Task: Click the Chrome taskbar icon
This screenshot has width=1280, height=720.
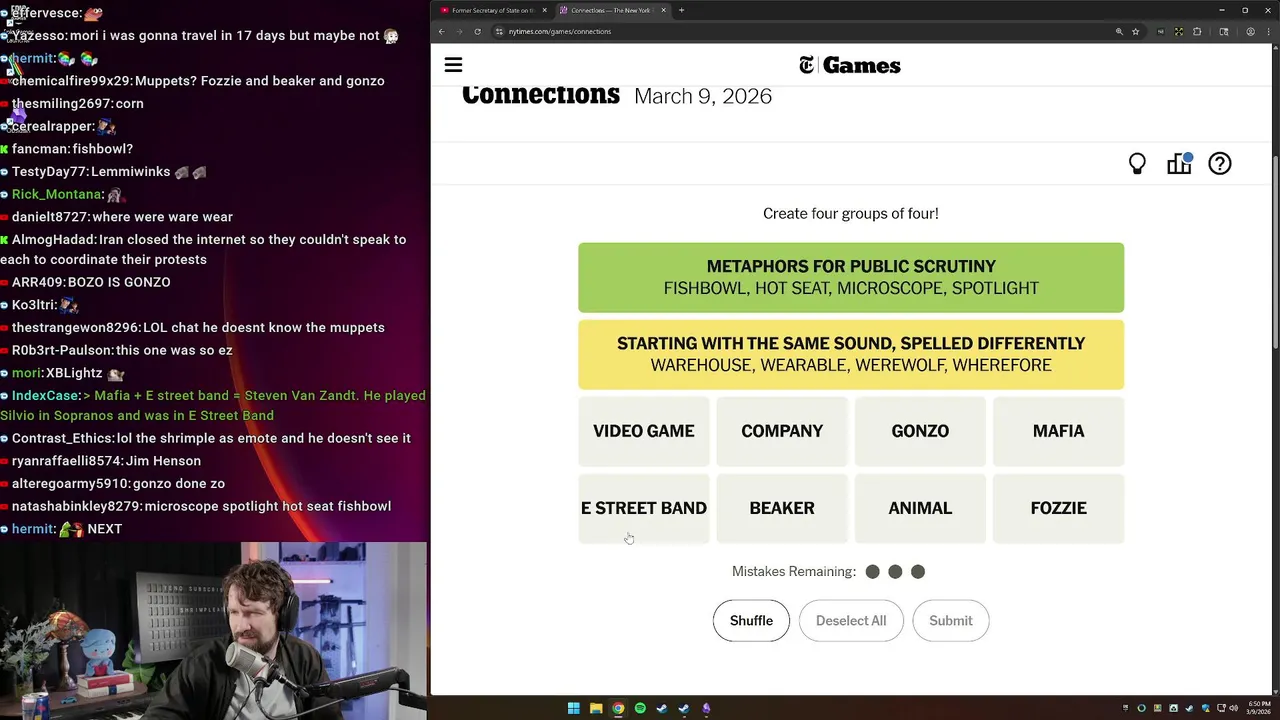Action: coord(618,708)
